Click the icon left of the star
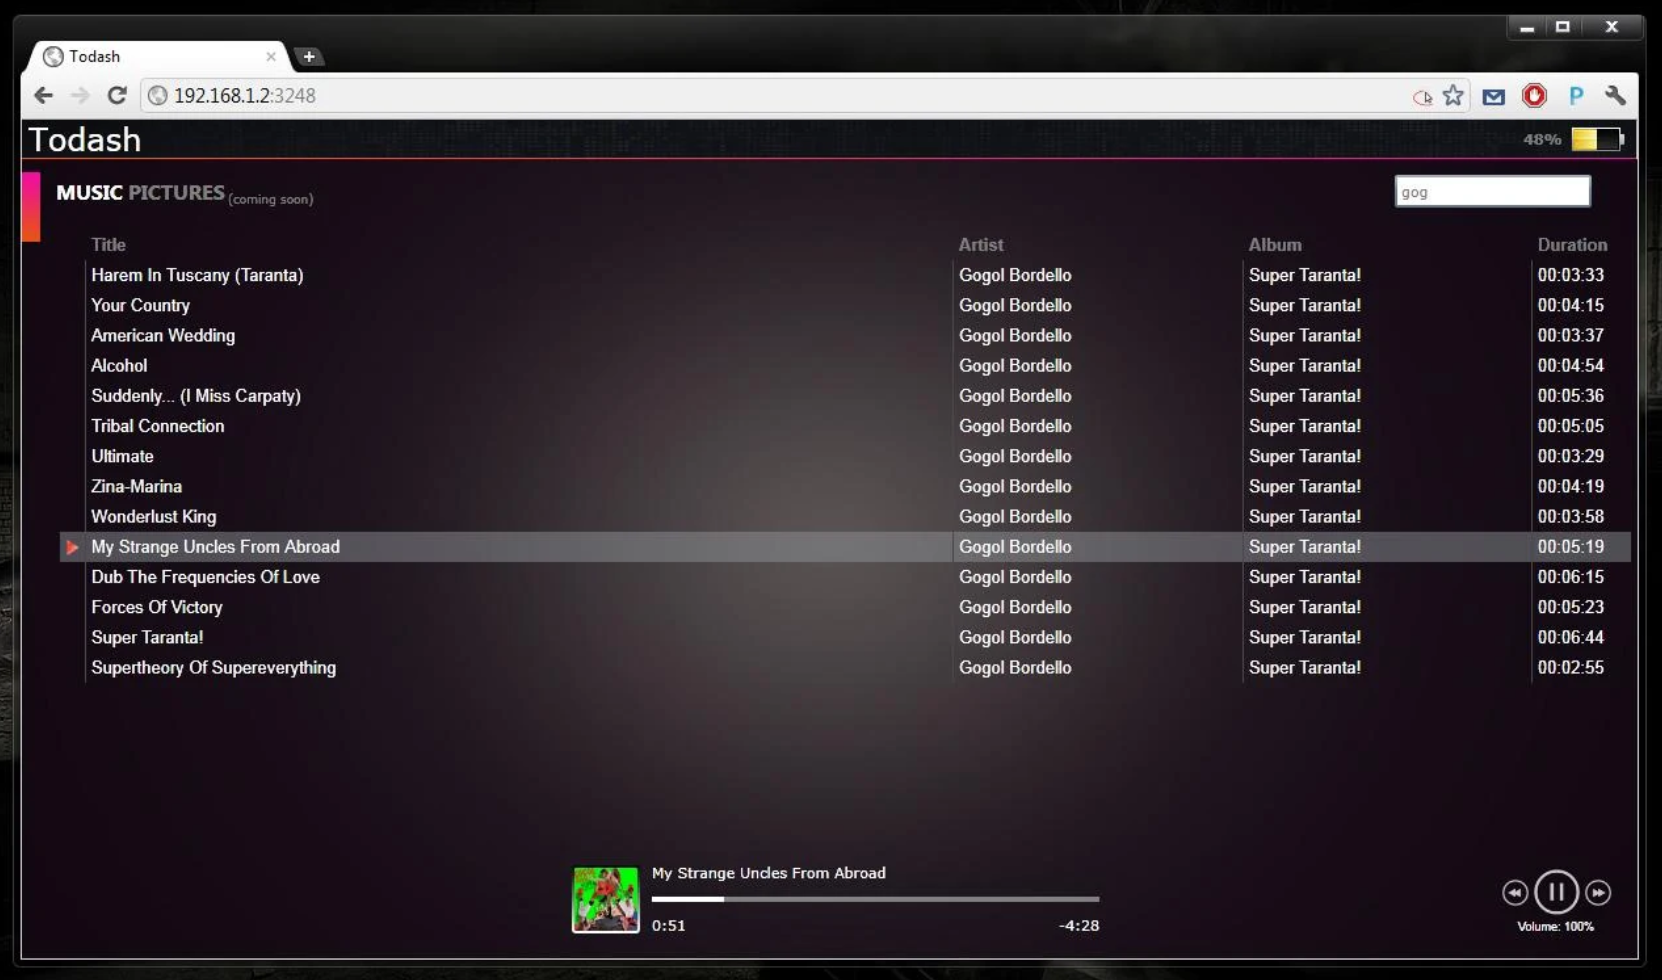This screenshot has width=1662, height=980. tap(1422, 97)
